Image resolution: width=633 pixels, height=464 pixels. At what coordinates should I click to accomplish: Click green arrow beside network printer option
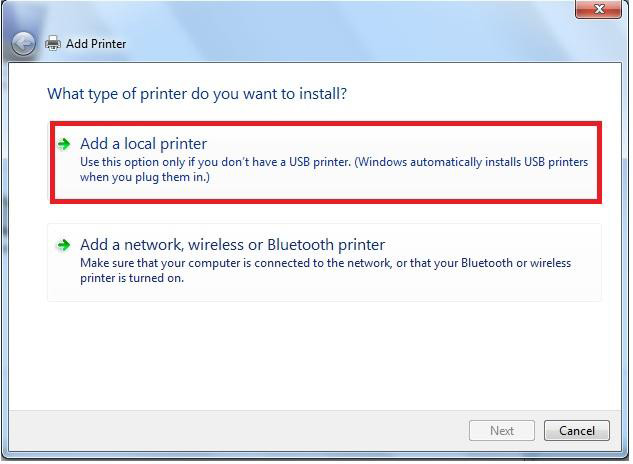[64, 245]
